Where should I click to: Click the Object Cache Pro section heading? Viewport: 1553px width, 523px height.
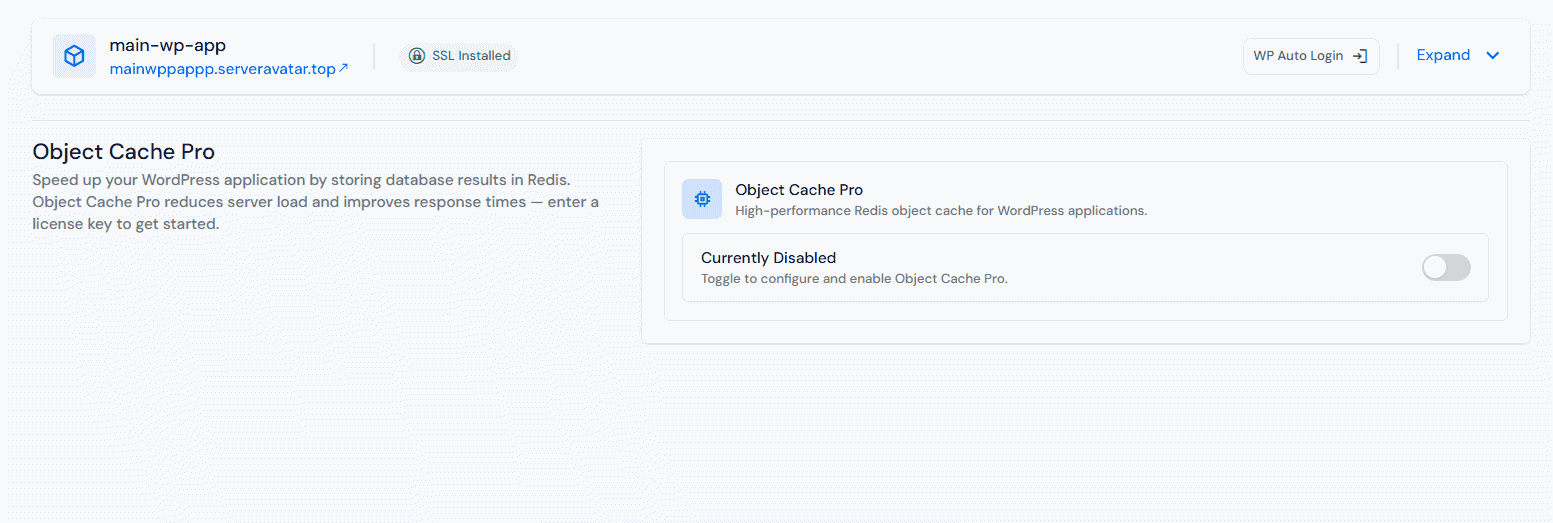point(124,151)
